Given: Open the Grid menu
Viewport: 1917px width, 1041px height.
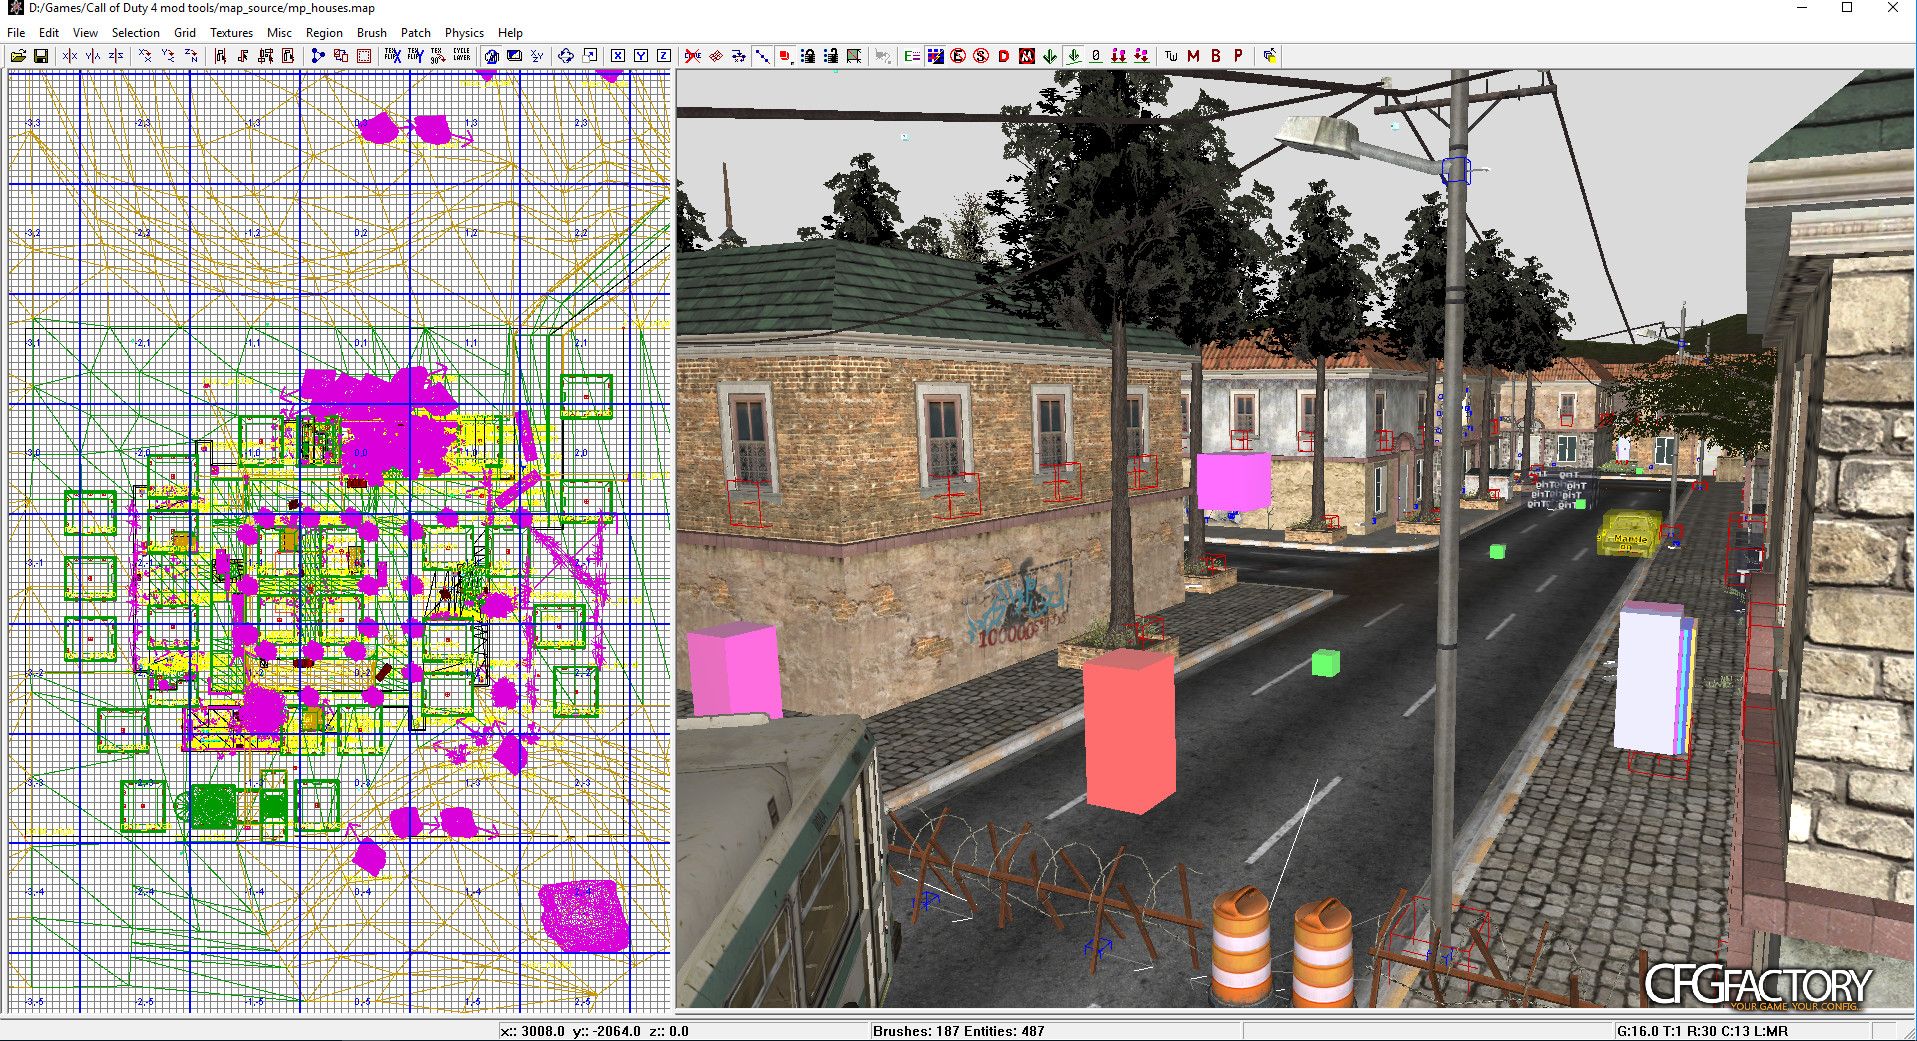Looking at the screenshot, I should tap(185, 33).
